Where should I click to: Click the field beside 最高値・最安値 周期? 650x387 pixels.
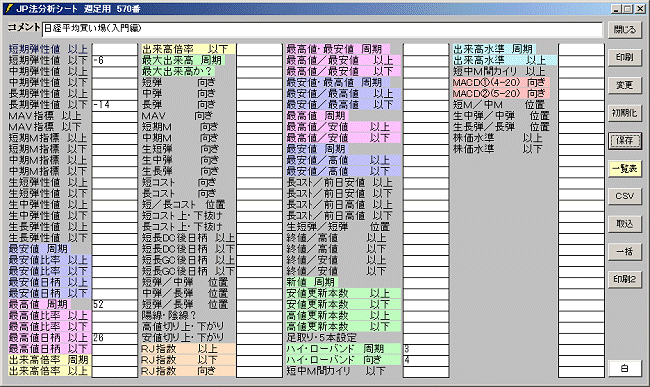(x=426, y=49)
